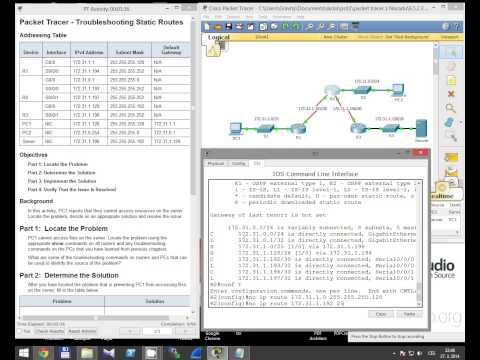Open the Windows Start button
This screenshot has width=480, height=360.
23,353
